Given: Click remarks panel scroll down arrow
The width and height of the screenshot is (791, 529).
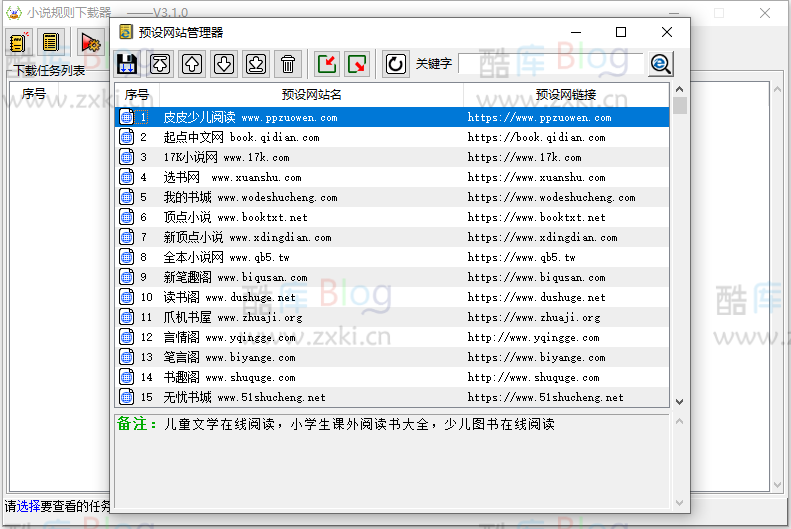Looking at the screenshot, I should (680, 503).
